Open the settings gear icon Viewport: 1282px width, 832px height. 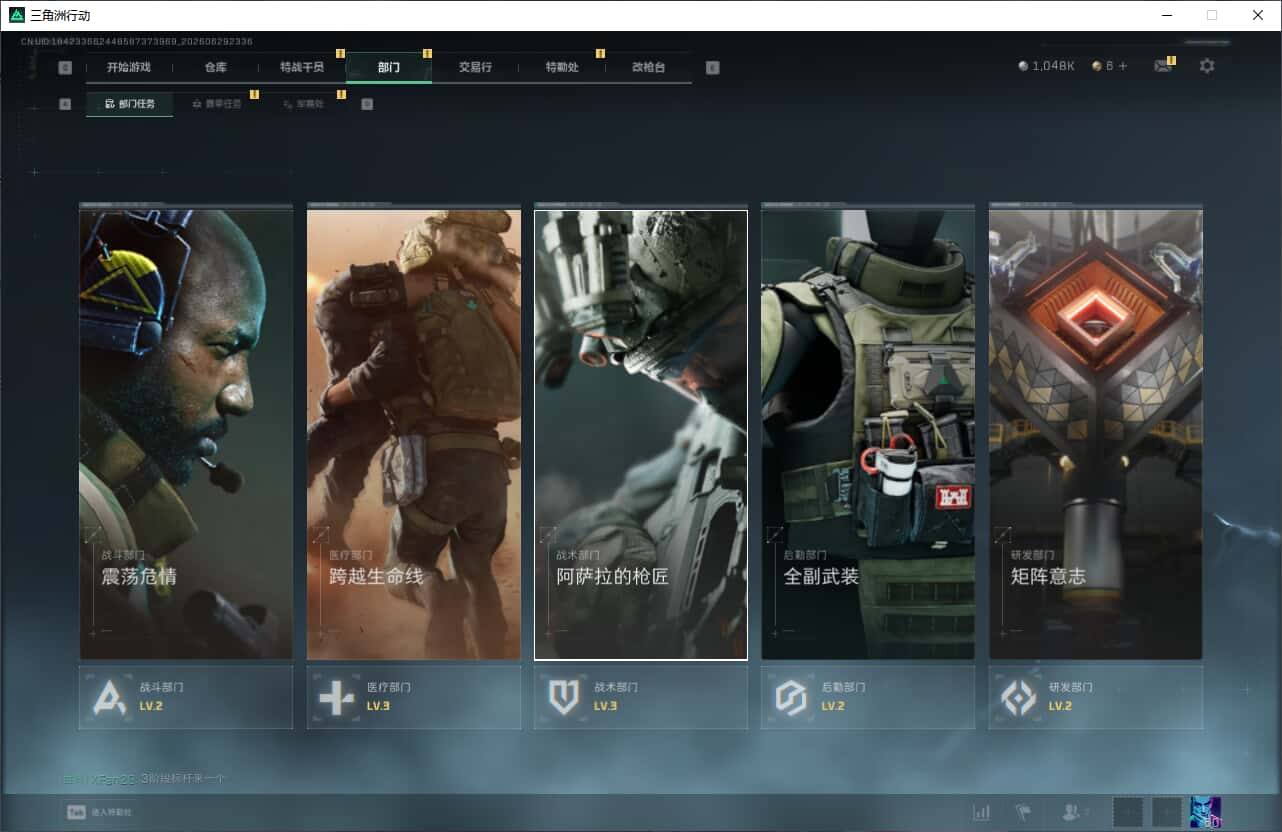coord(1207,66)
